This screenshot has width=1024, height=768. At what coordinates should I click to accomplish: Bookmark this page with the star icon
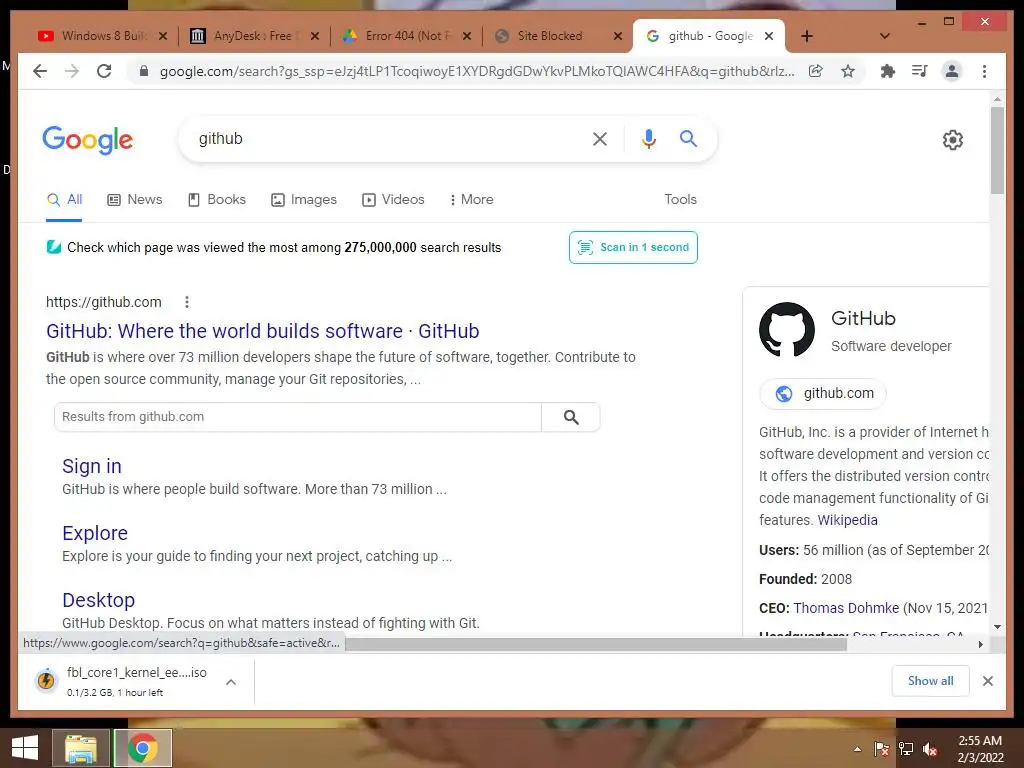[x=848, y=71]
